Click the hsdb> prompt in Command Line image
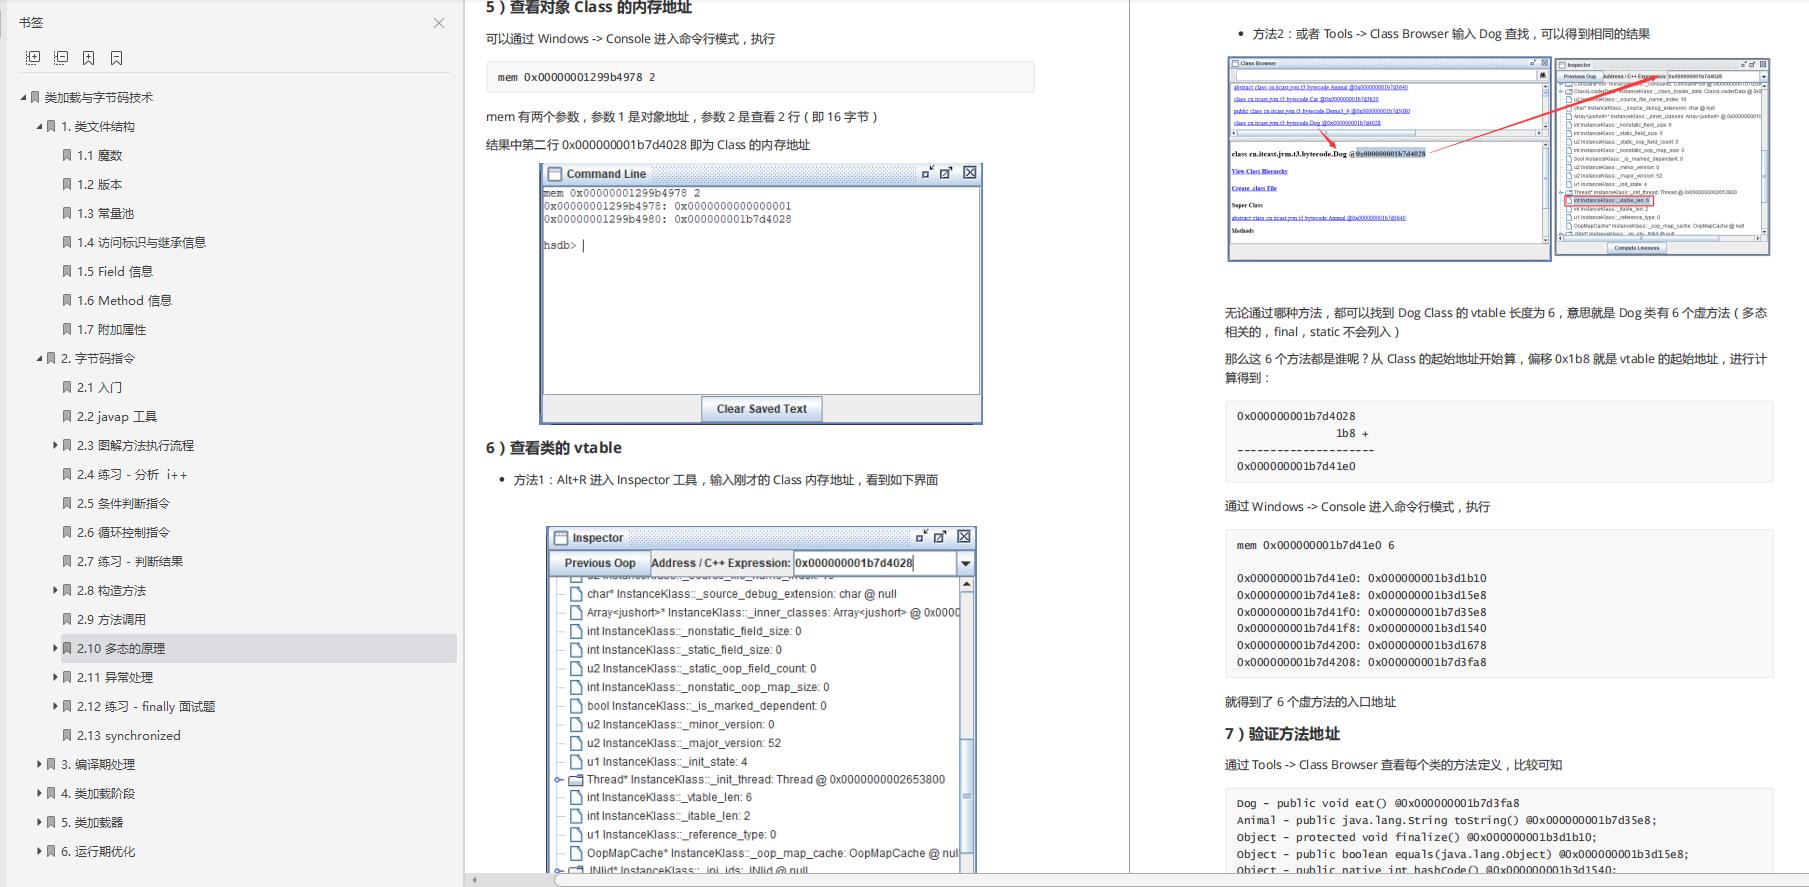The image size is (1809, 887). pos(560,246)
